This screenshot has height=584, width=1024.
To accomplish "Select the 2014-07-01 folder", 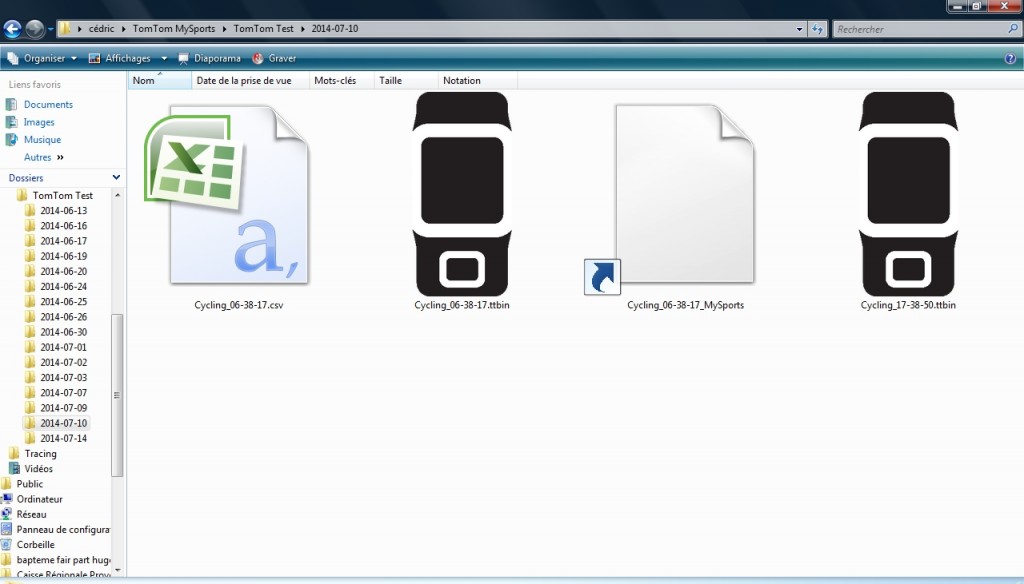I will pyautogui.click(x=63, y=347).
